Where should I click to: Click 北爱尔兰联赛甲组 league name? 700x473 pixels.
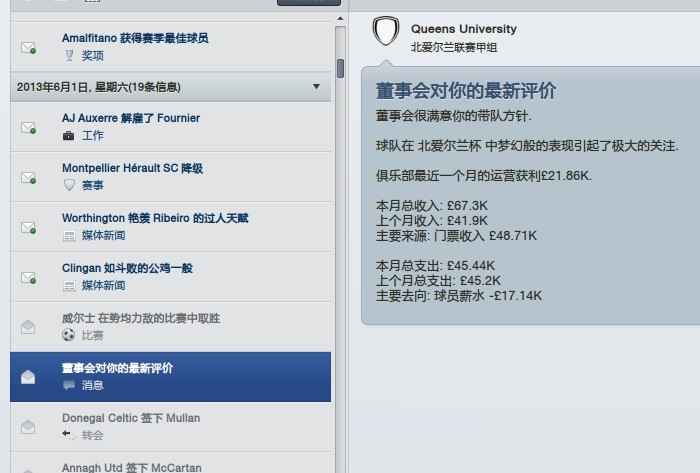pos(454,47)
